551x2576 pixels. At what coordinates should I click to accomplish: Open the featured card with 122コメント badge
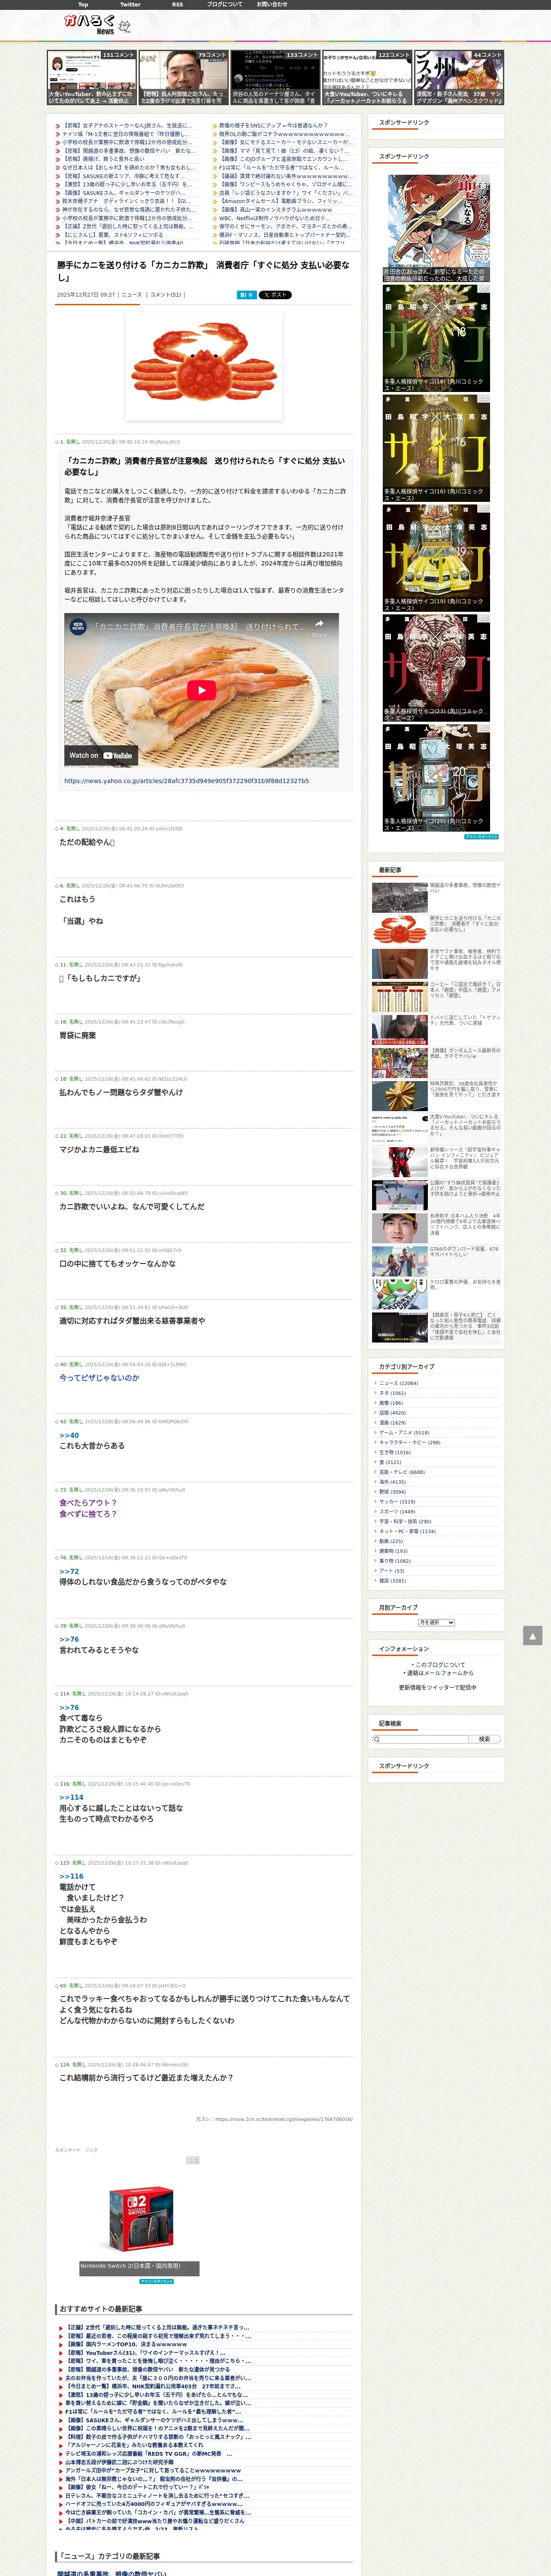367,78
